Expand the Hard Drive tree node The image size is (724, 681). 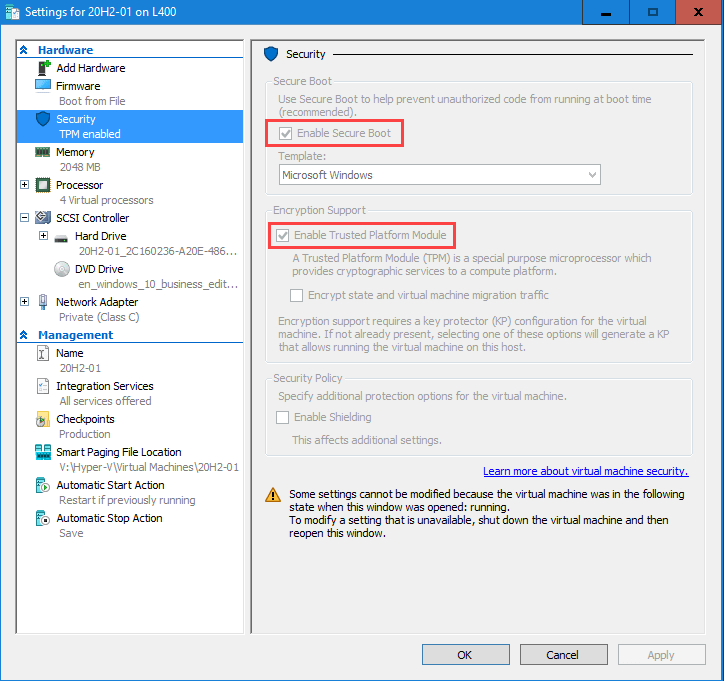43,236
